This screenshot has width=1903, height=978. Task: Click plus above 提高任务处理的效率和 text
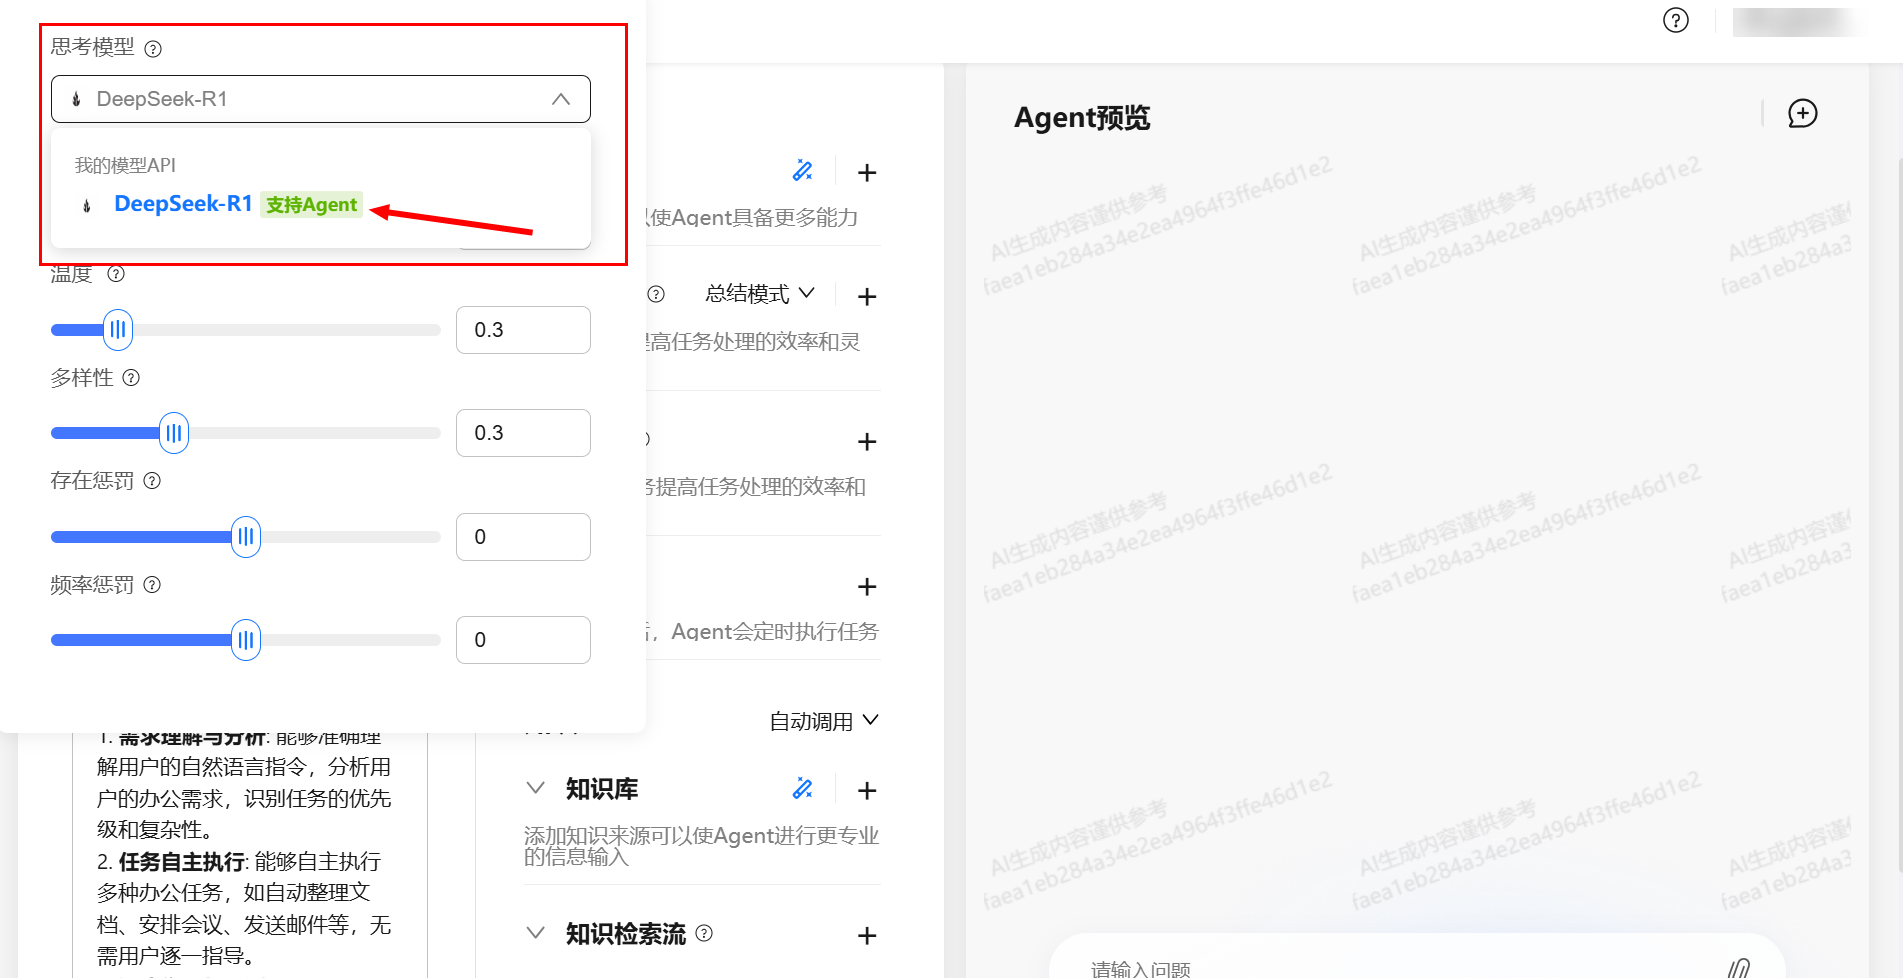click(867, 442)
